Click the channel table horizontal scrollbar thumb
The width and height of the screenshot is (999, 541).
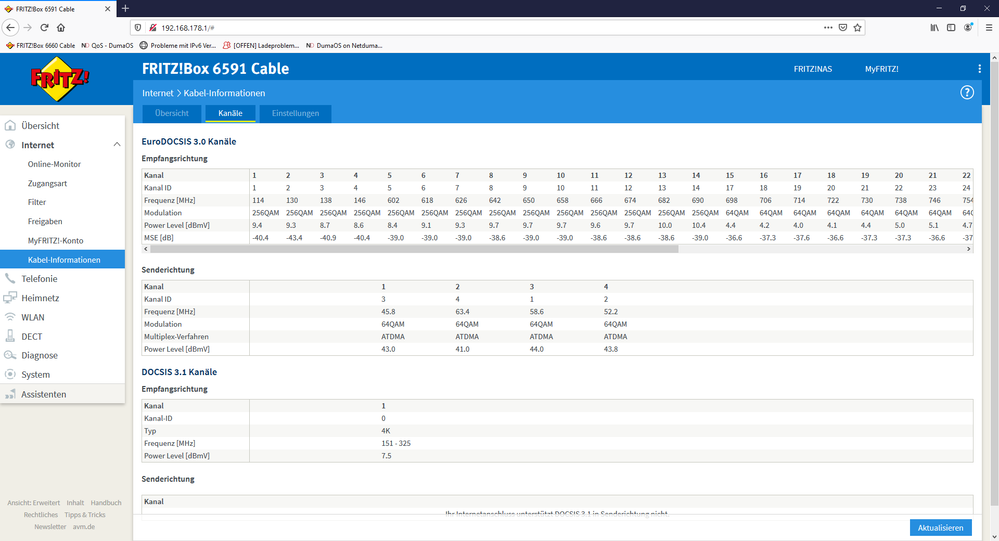click(414, 249)
